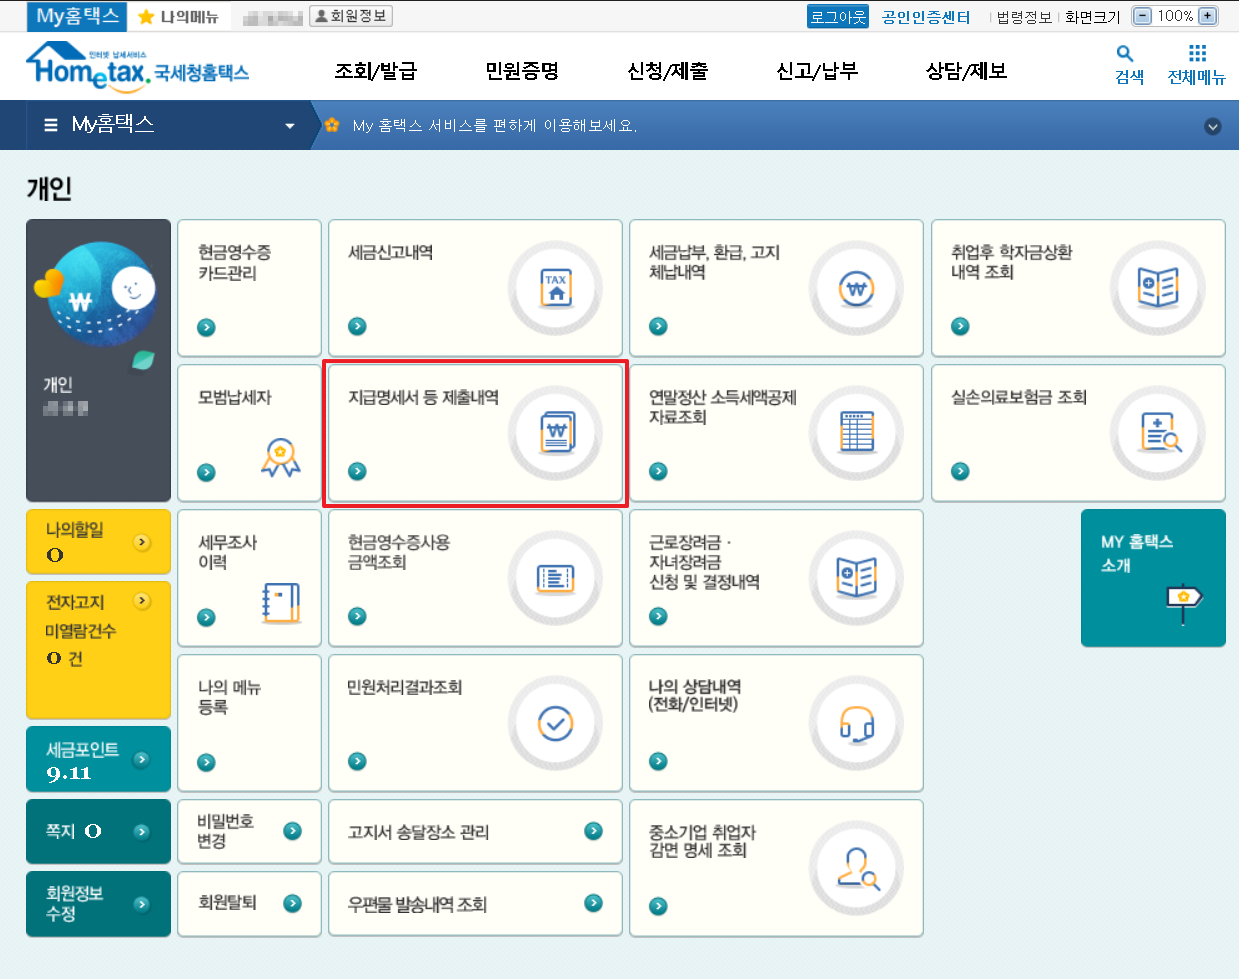Click the 세금납부 won coin icon
The height and width of the screenshot is (979, 1239).
pos(858,288)
